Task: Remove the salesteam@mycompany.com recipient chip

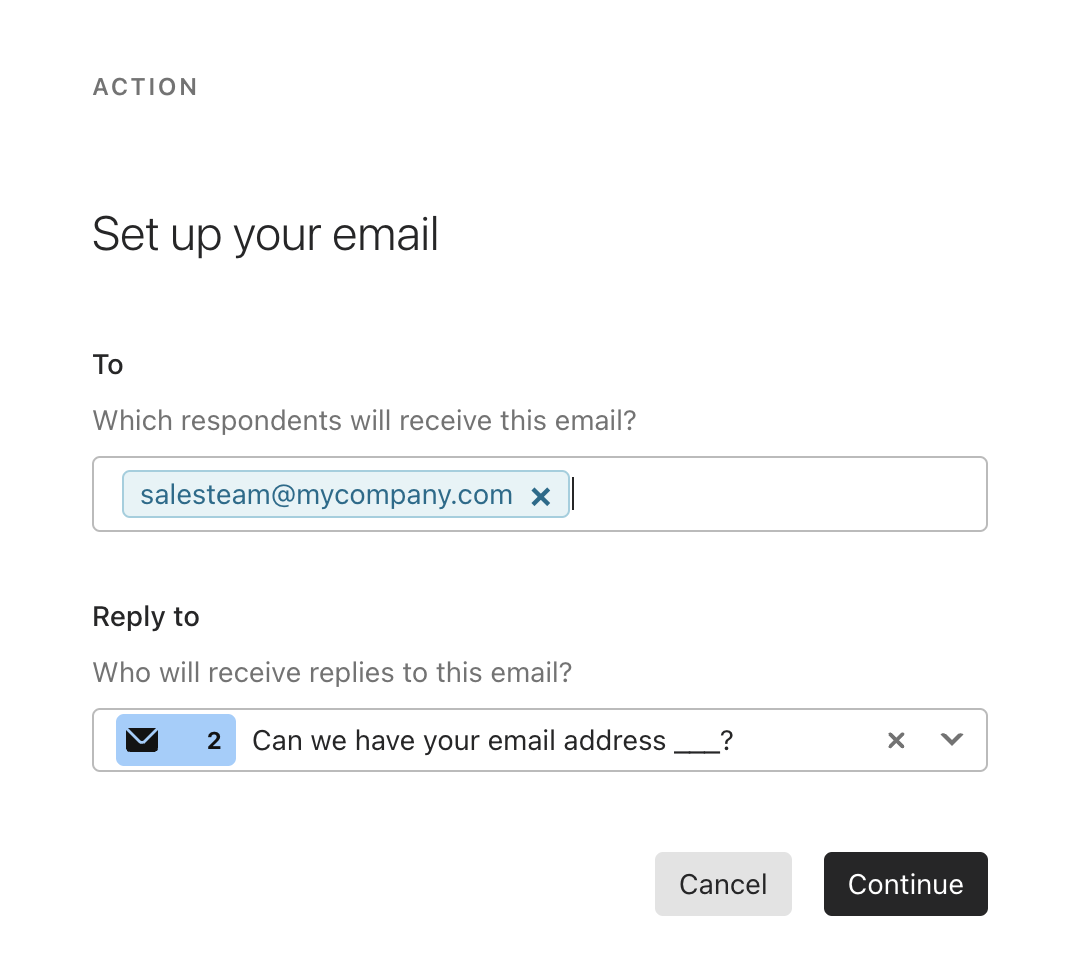Action: coord(541,496)
